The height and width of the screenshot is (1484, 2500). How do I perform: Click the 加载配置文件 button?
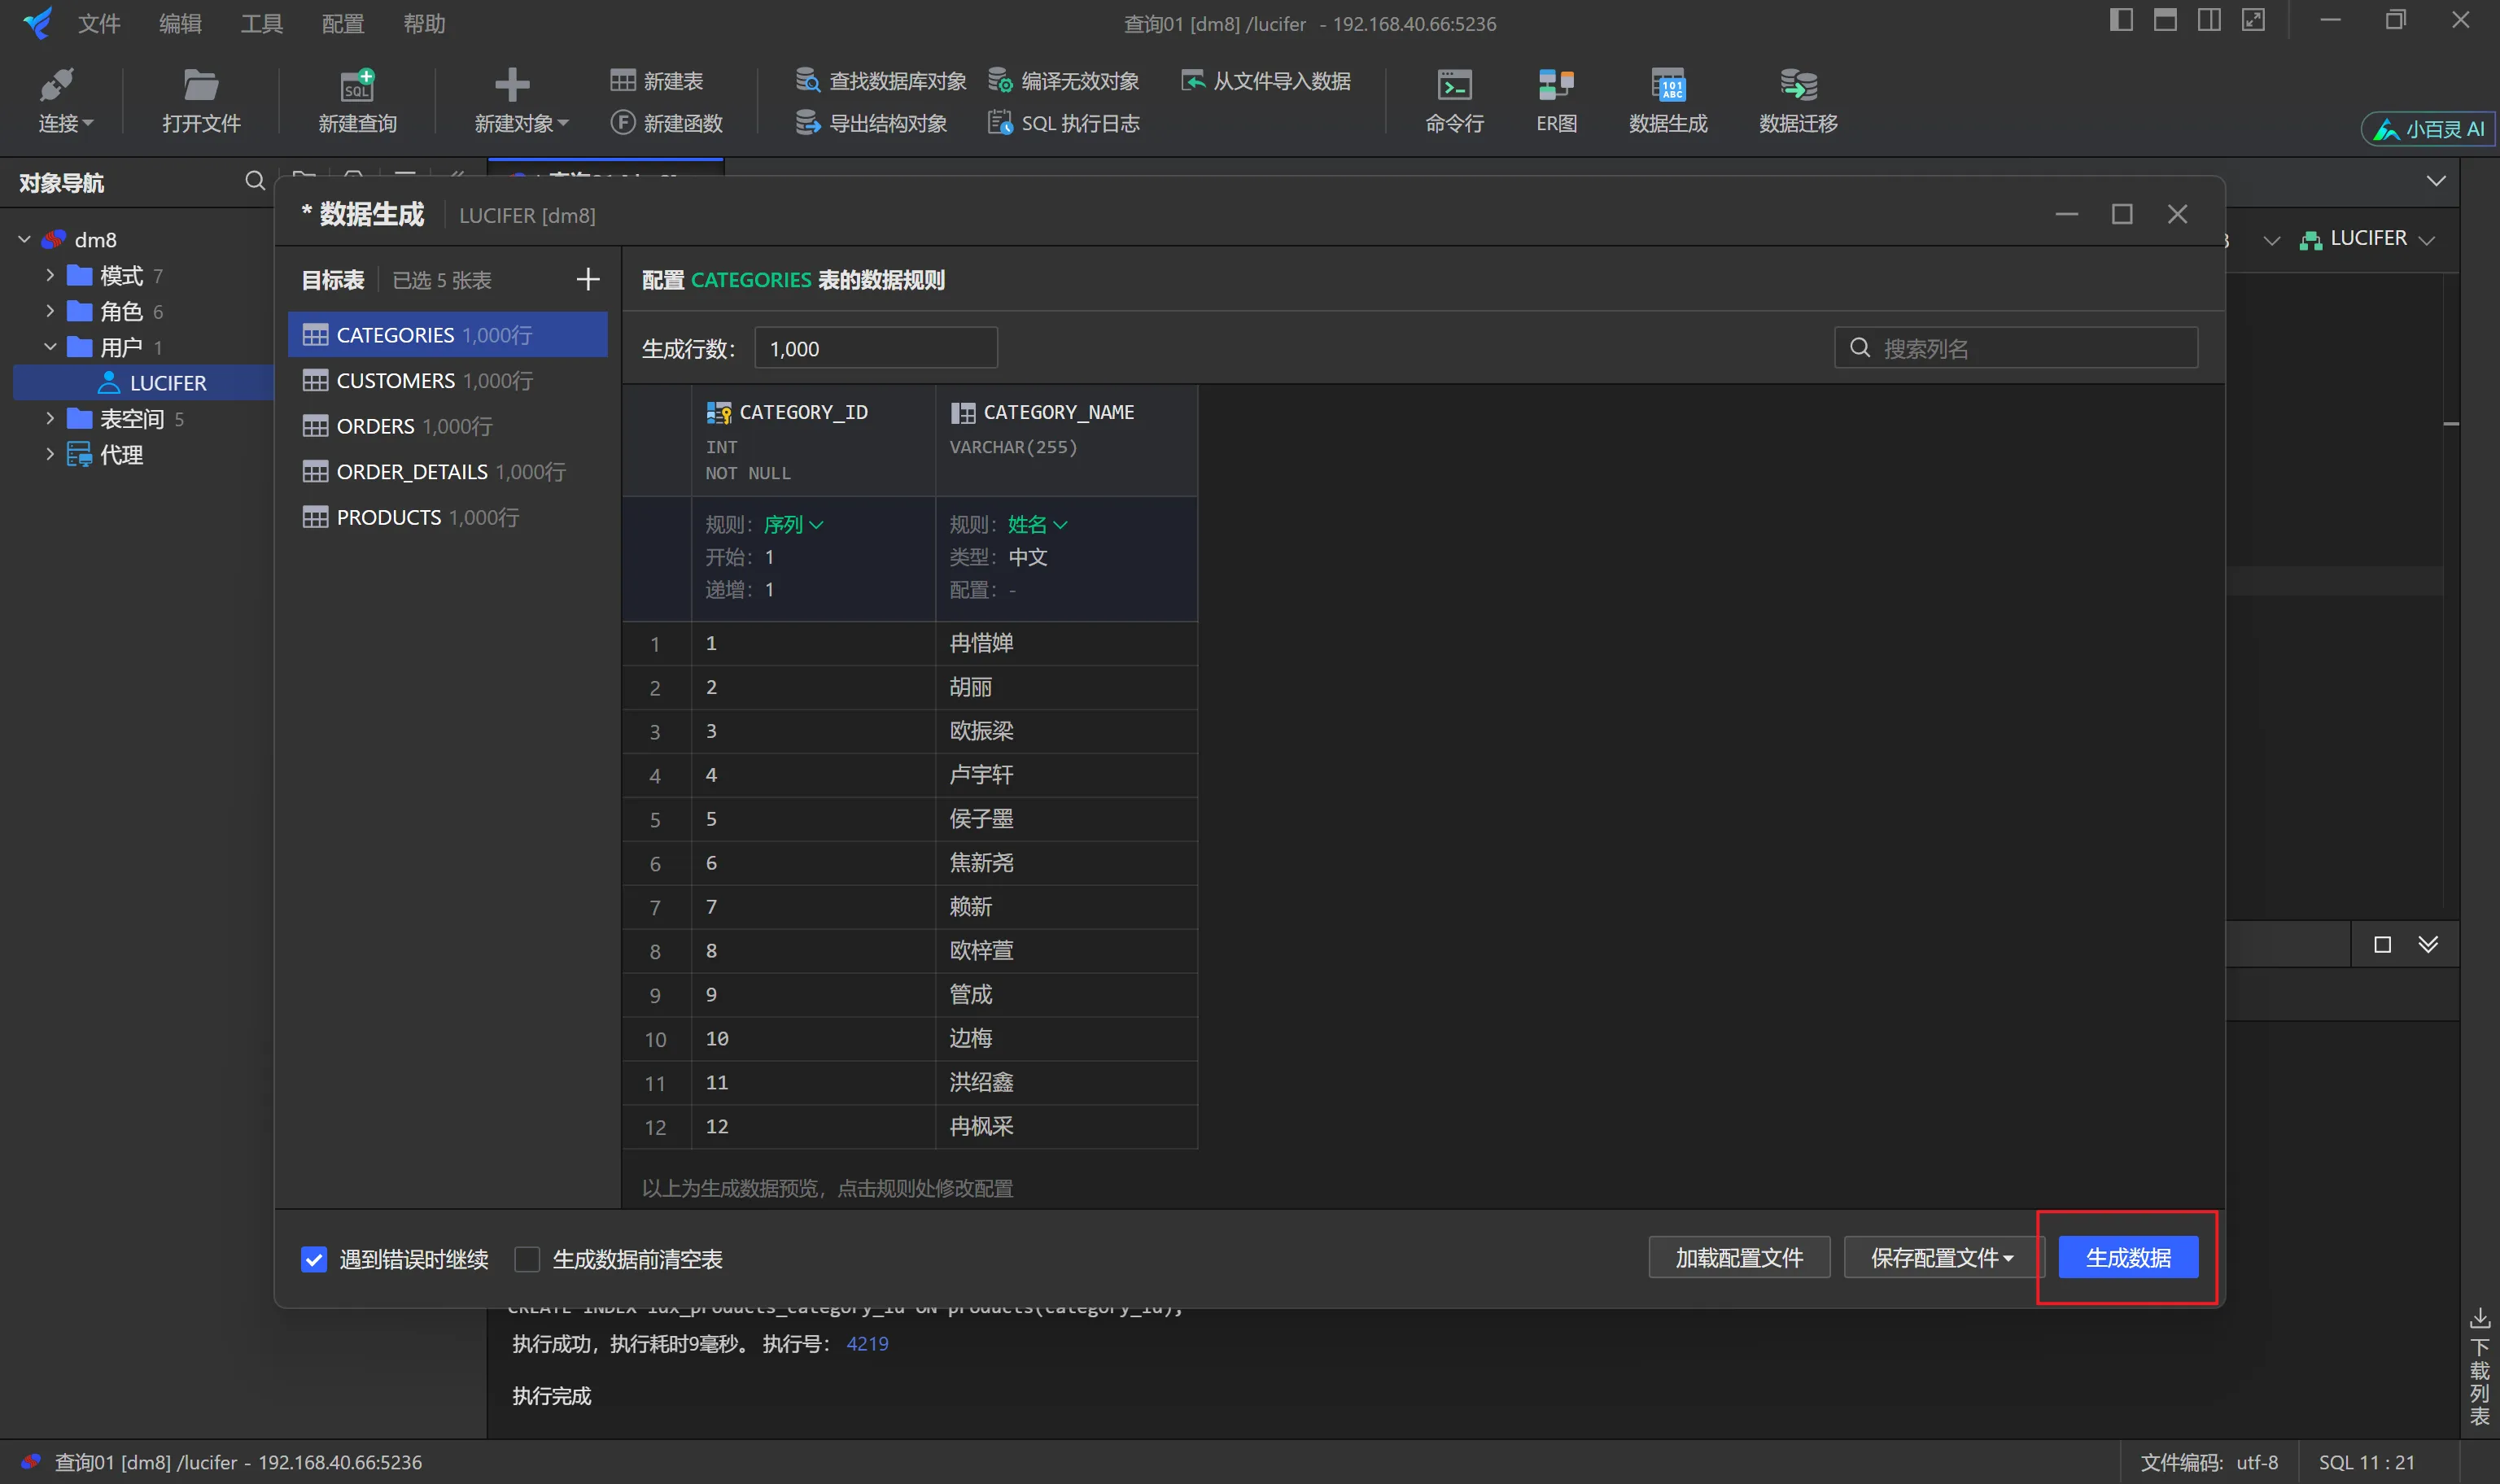(x=1738, y=1258)
